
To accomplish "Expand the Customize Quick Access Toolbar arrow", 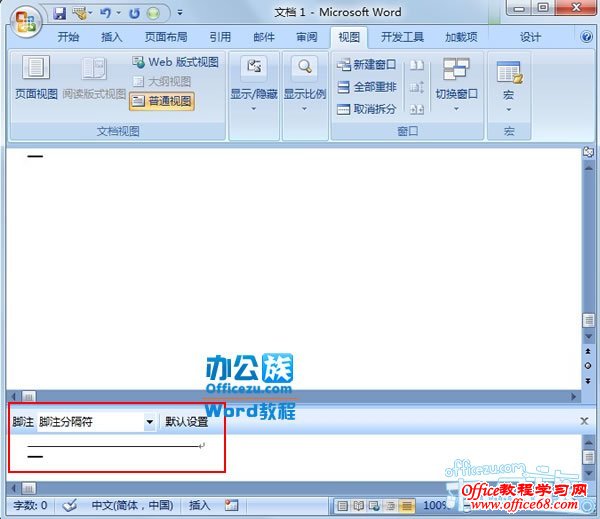I will point(180,13).
